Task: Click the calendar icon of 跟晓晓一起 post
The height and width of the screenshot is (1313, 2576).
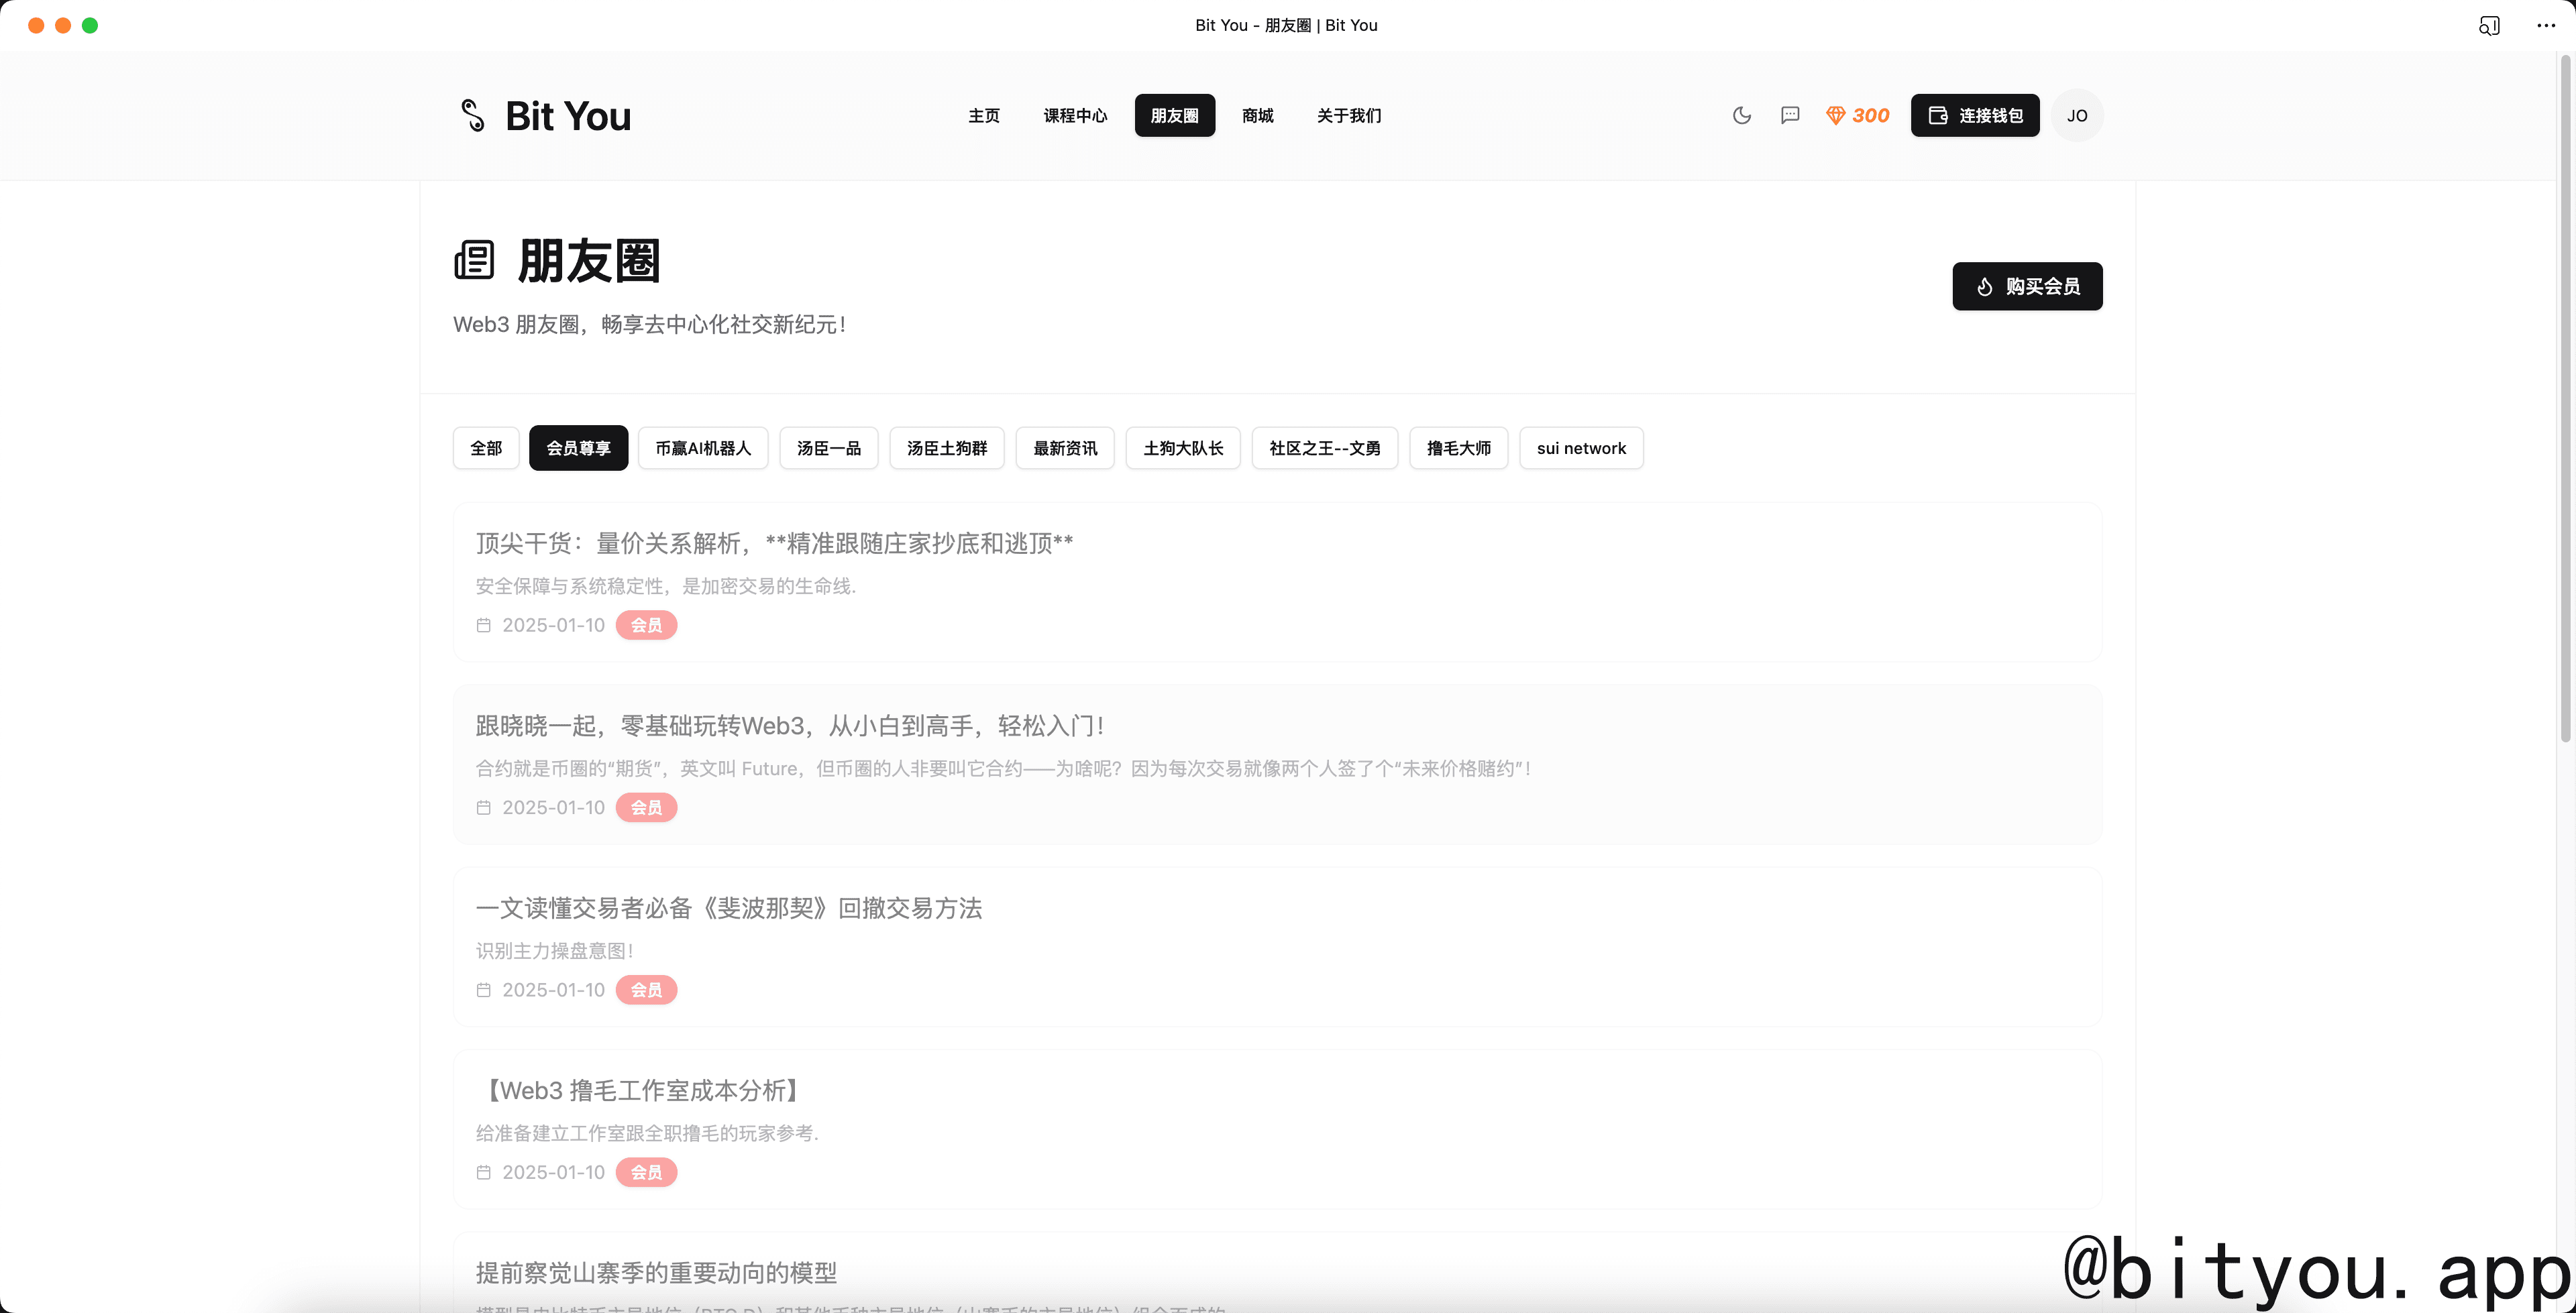Action: 484,807
